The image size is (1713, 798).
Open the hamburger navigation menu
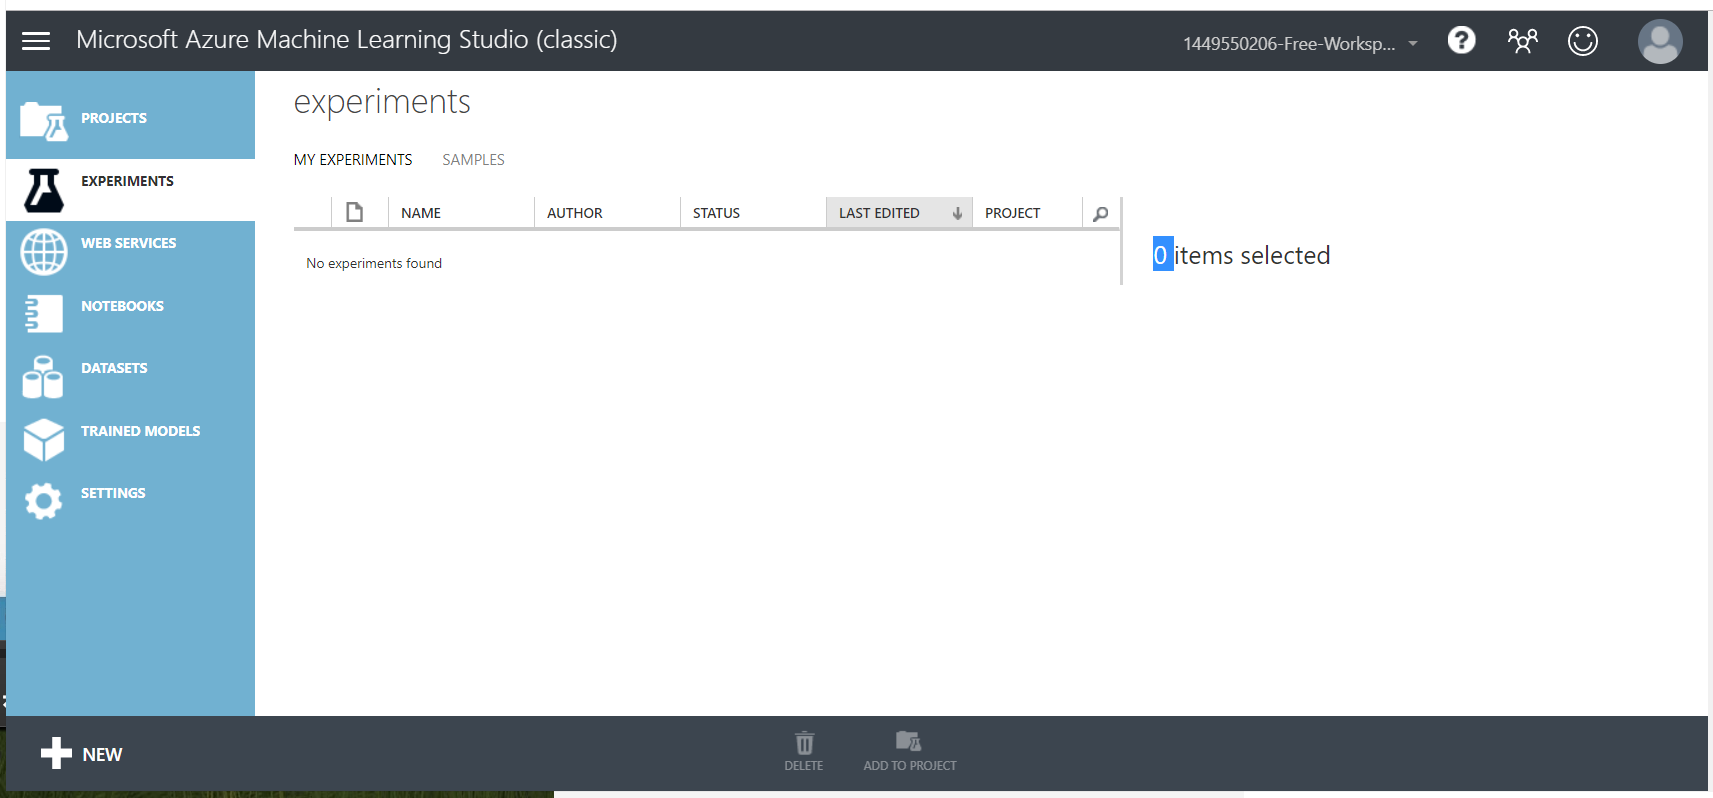[36, 41]
